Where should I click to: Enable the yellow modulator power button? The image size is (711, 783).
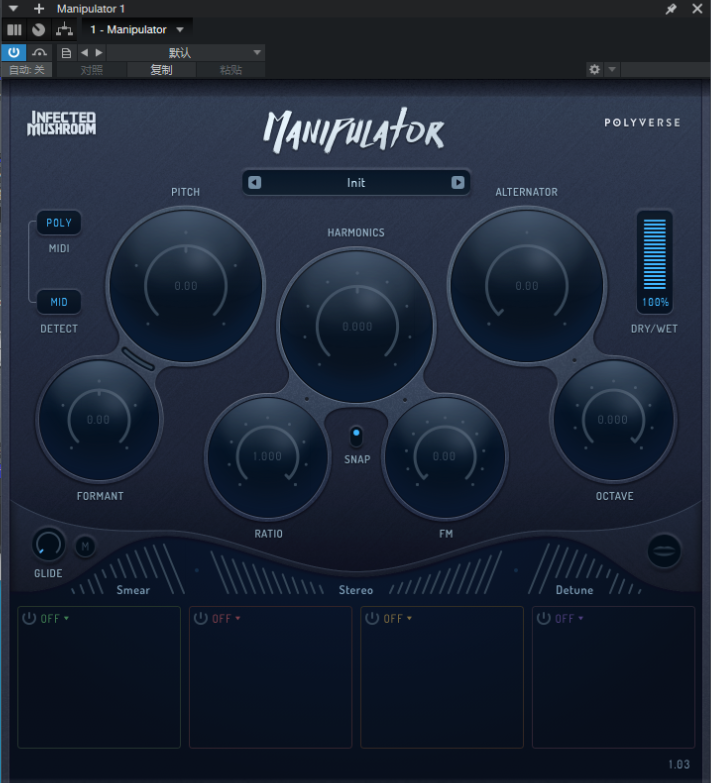point(372,618)
